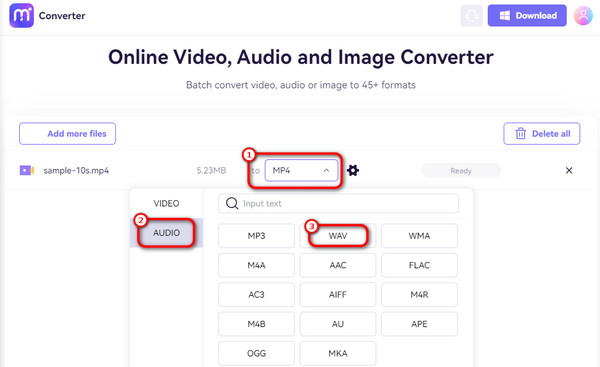
Task: Choose M4B as output format
Action: [256, 324]
